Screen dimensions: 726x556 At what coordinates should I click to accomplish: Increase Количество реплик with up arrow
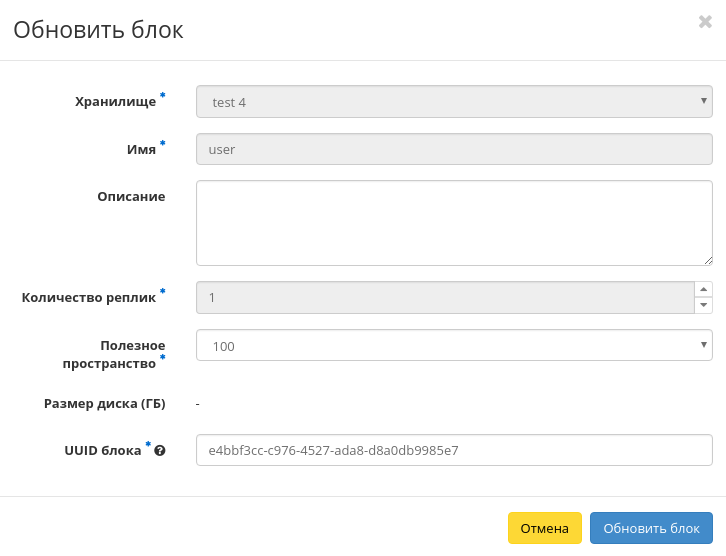[x=704, y=290]
